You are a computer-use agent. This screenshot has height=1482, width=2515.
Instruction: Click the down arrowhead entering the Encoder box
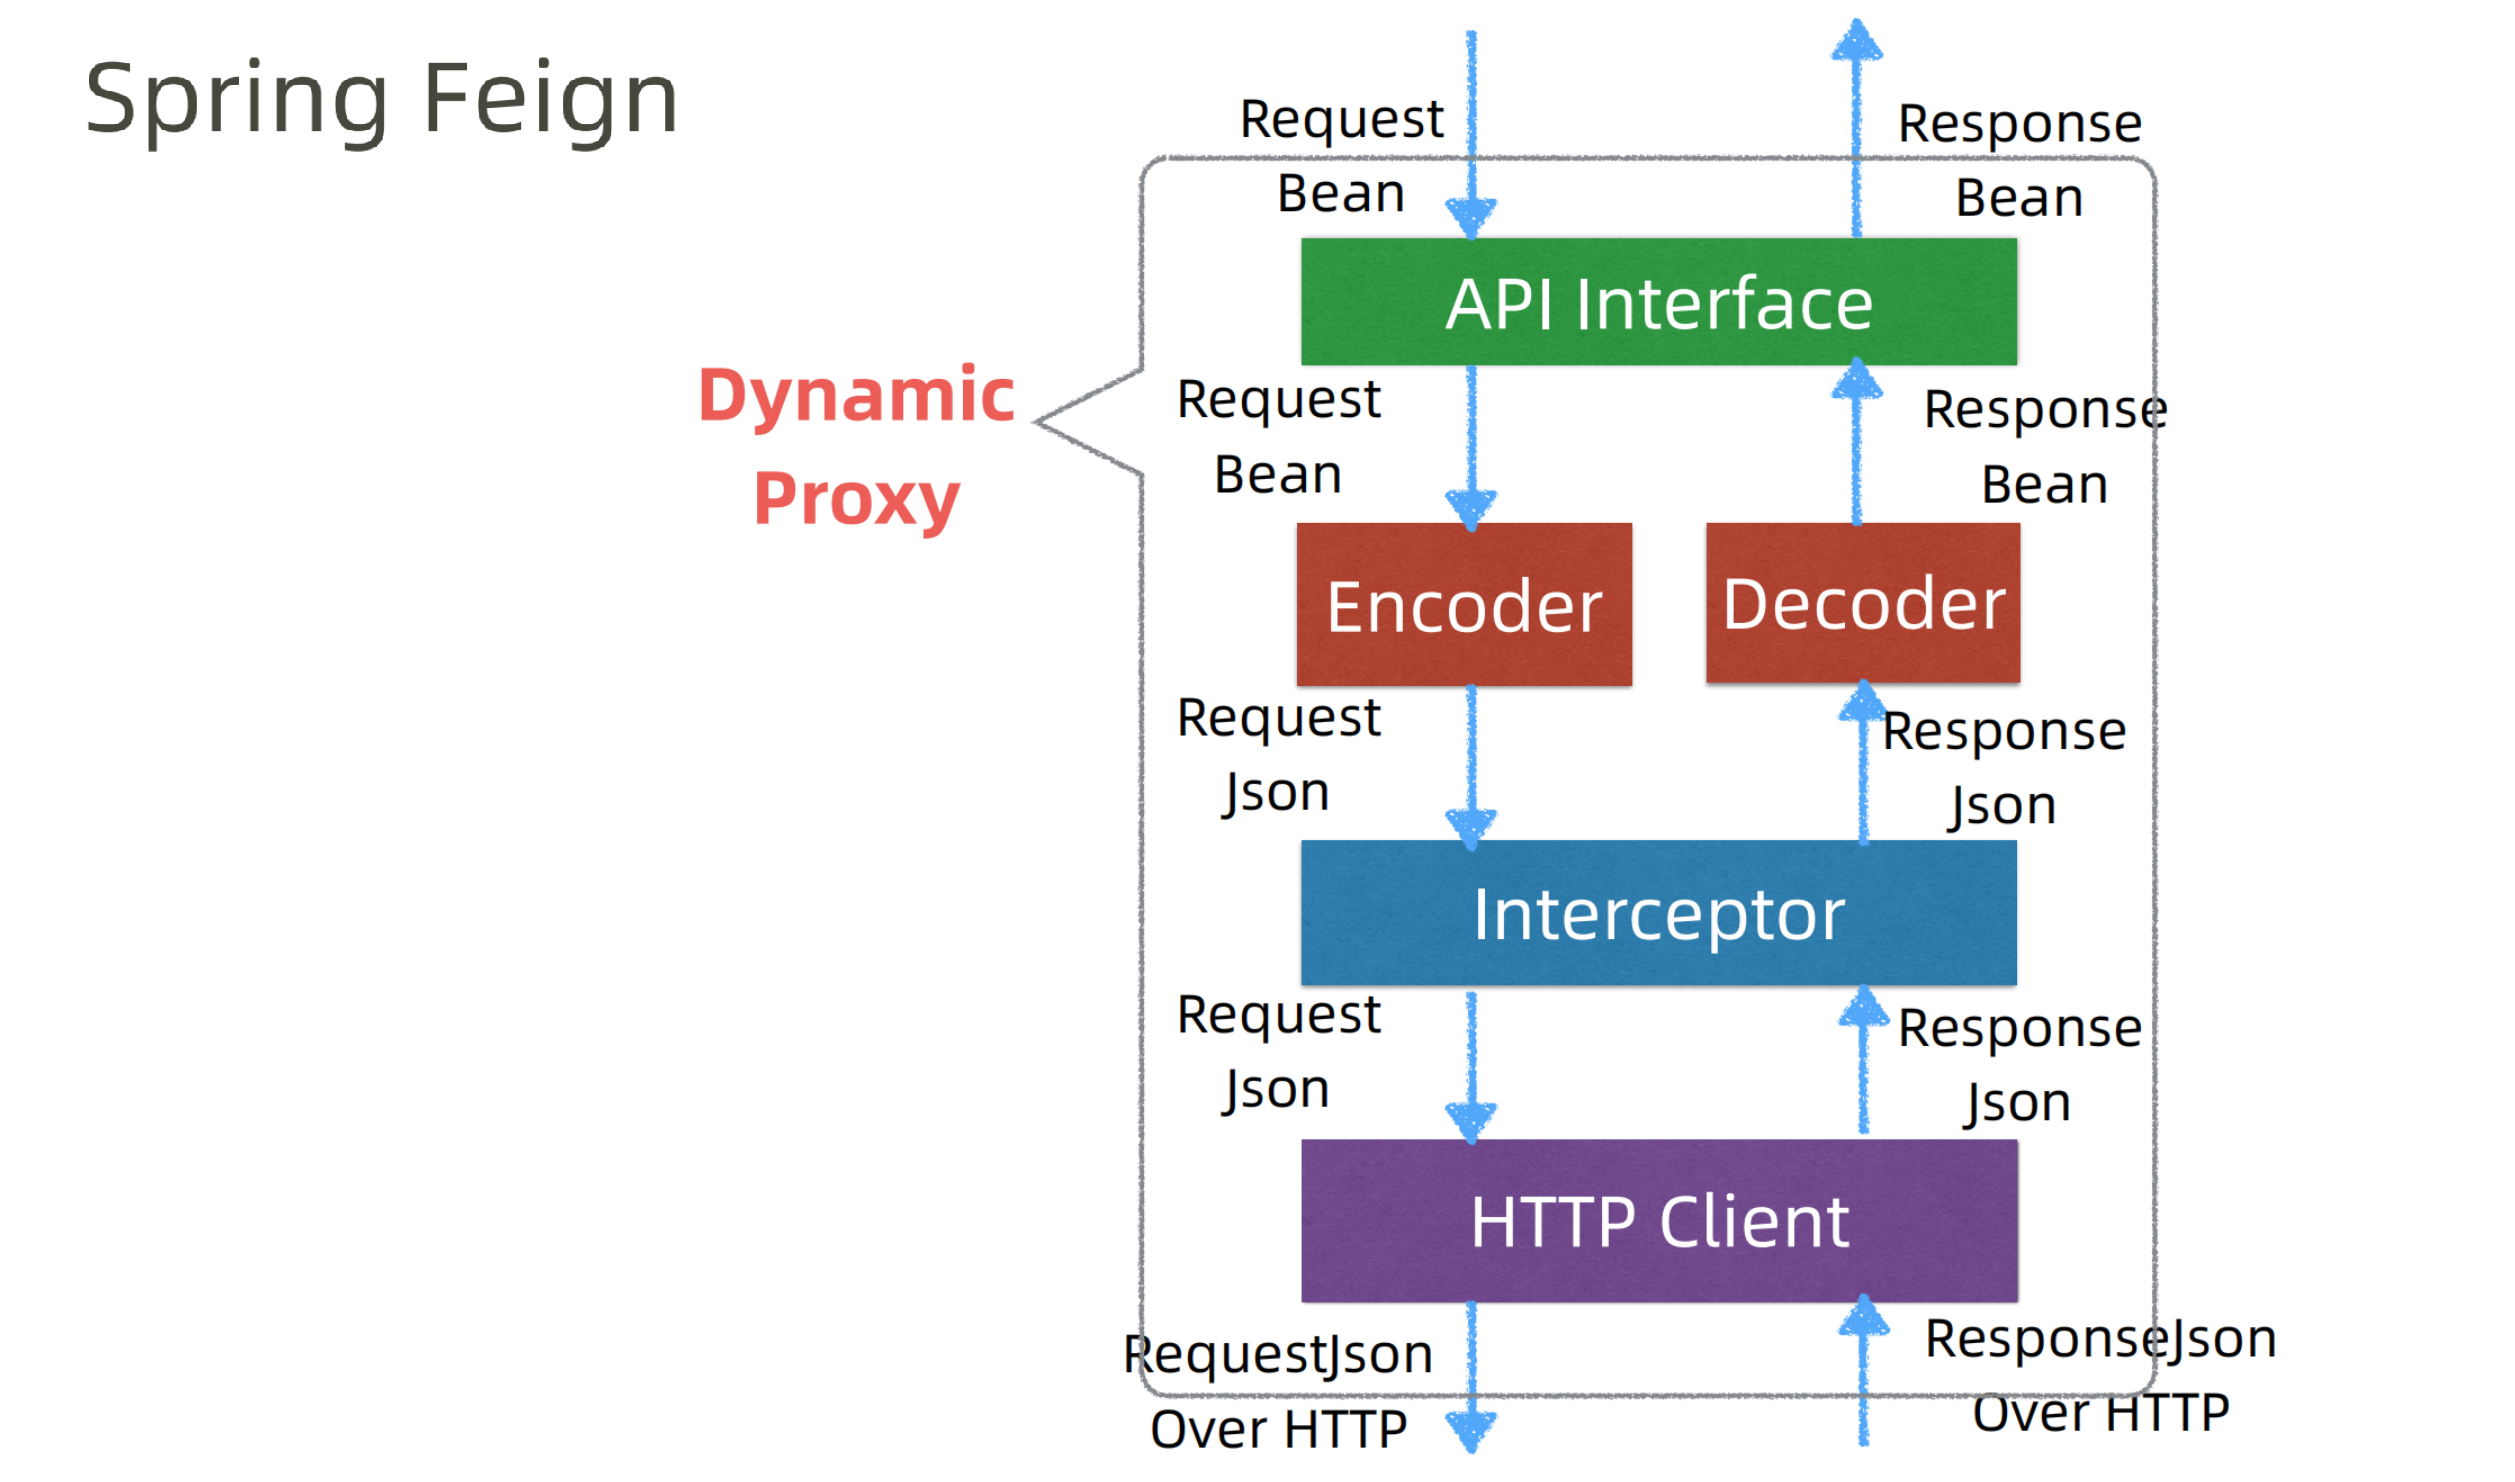tap(1471, 506)
